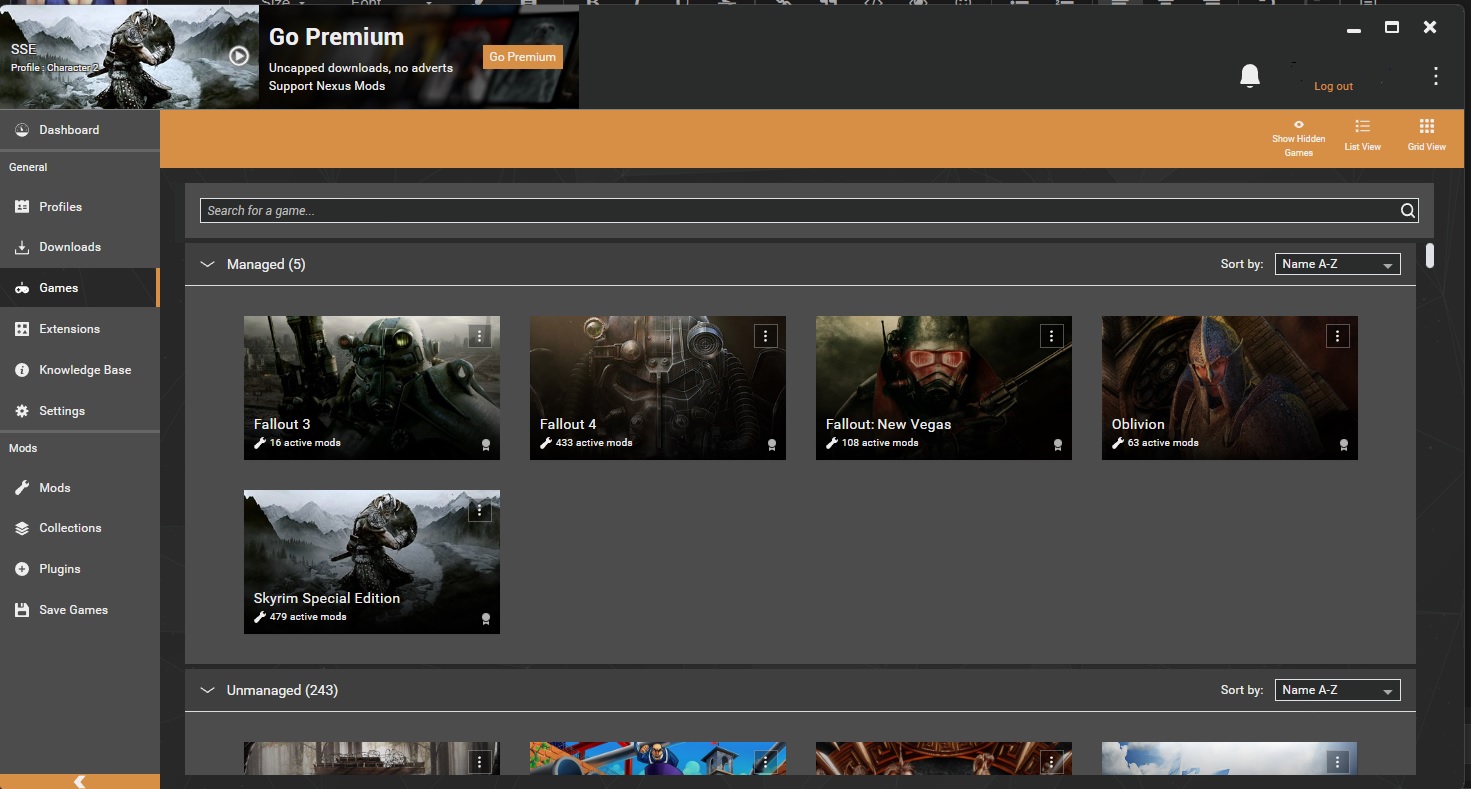Toggle Show Hidden Games

coord(1299,138)
